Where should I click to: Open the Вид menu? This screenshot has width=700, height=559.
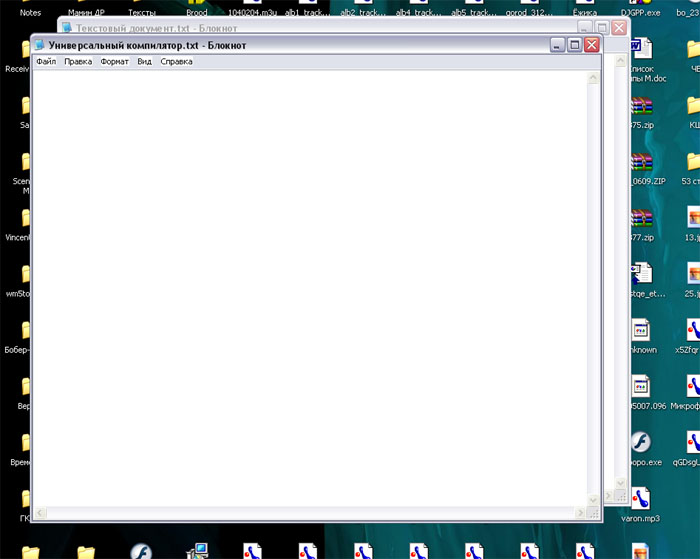(144, 62)
